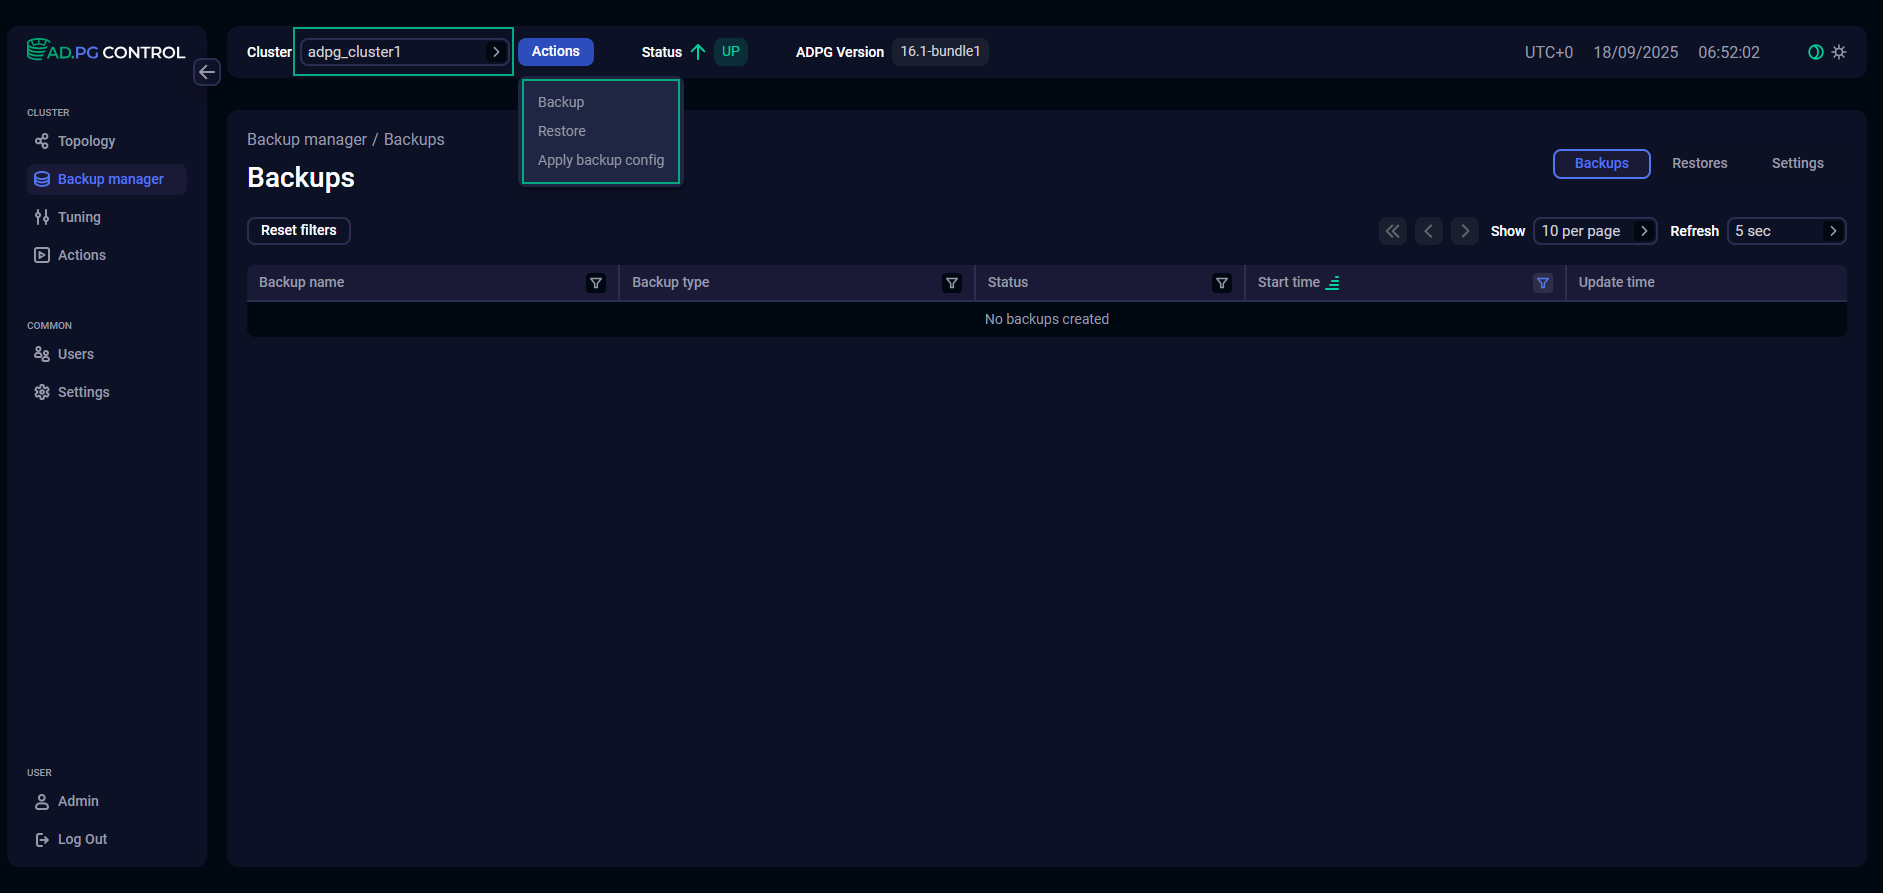Screen dimensions: 1883x893
Task: Click the Backup name filter icon
Action: point(596,283)
